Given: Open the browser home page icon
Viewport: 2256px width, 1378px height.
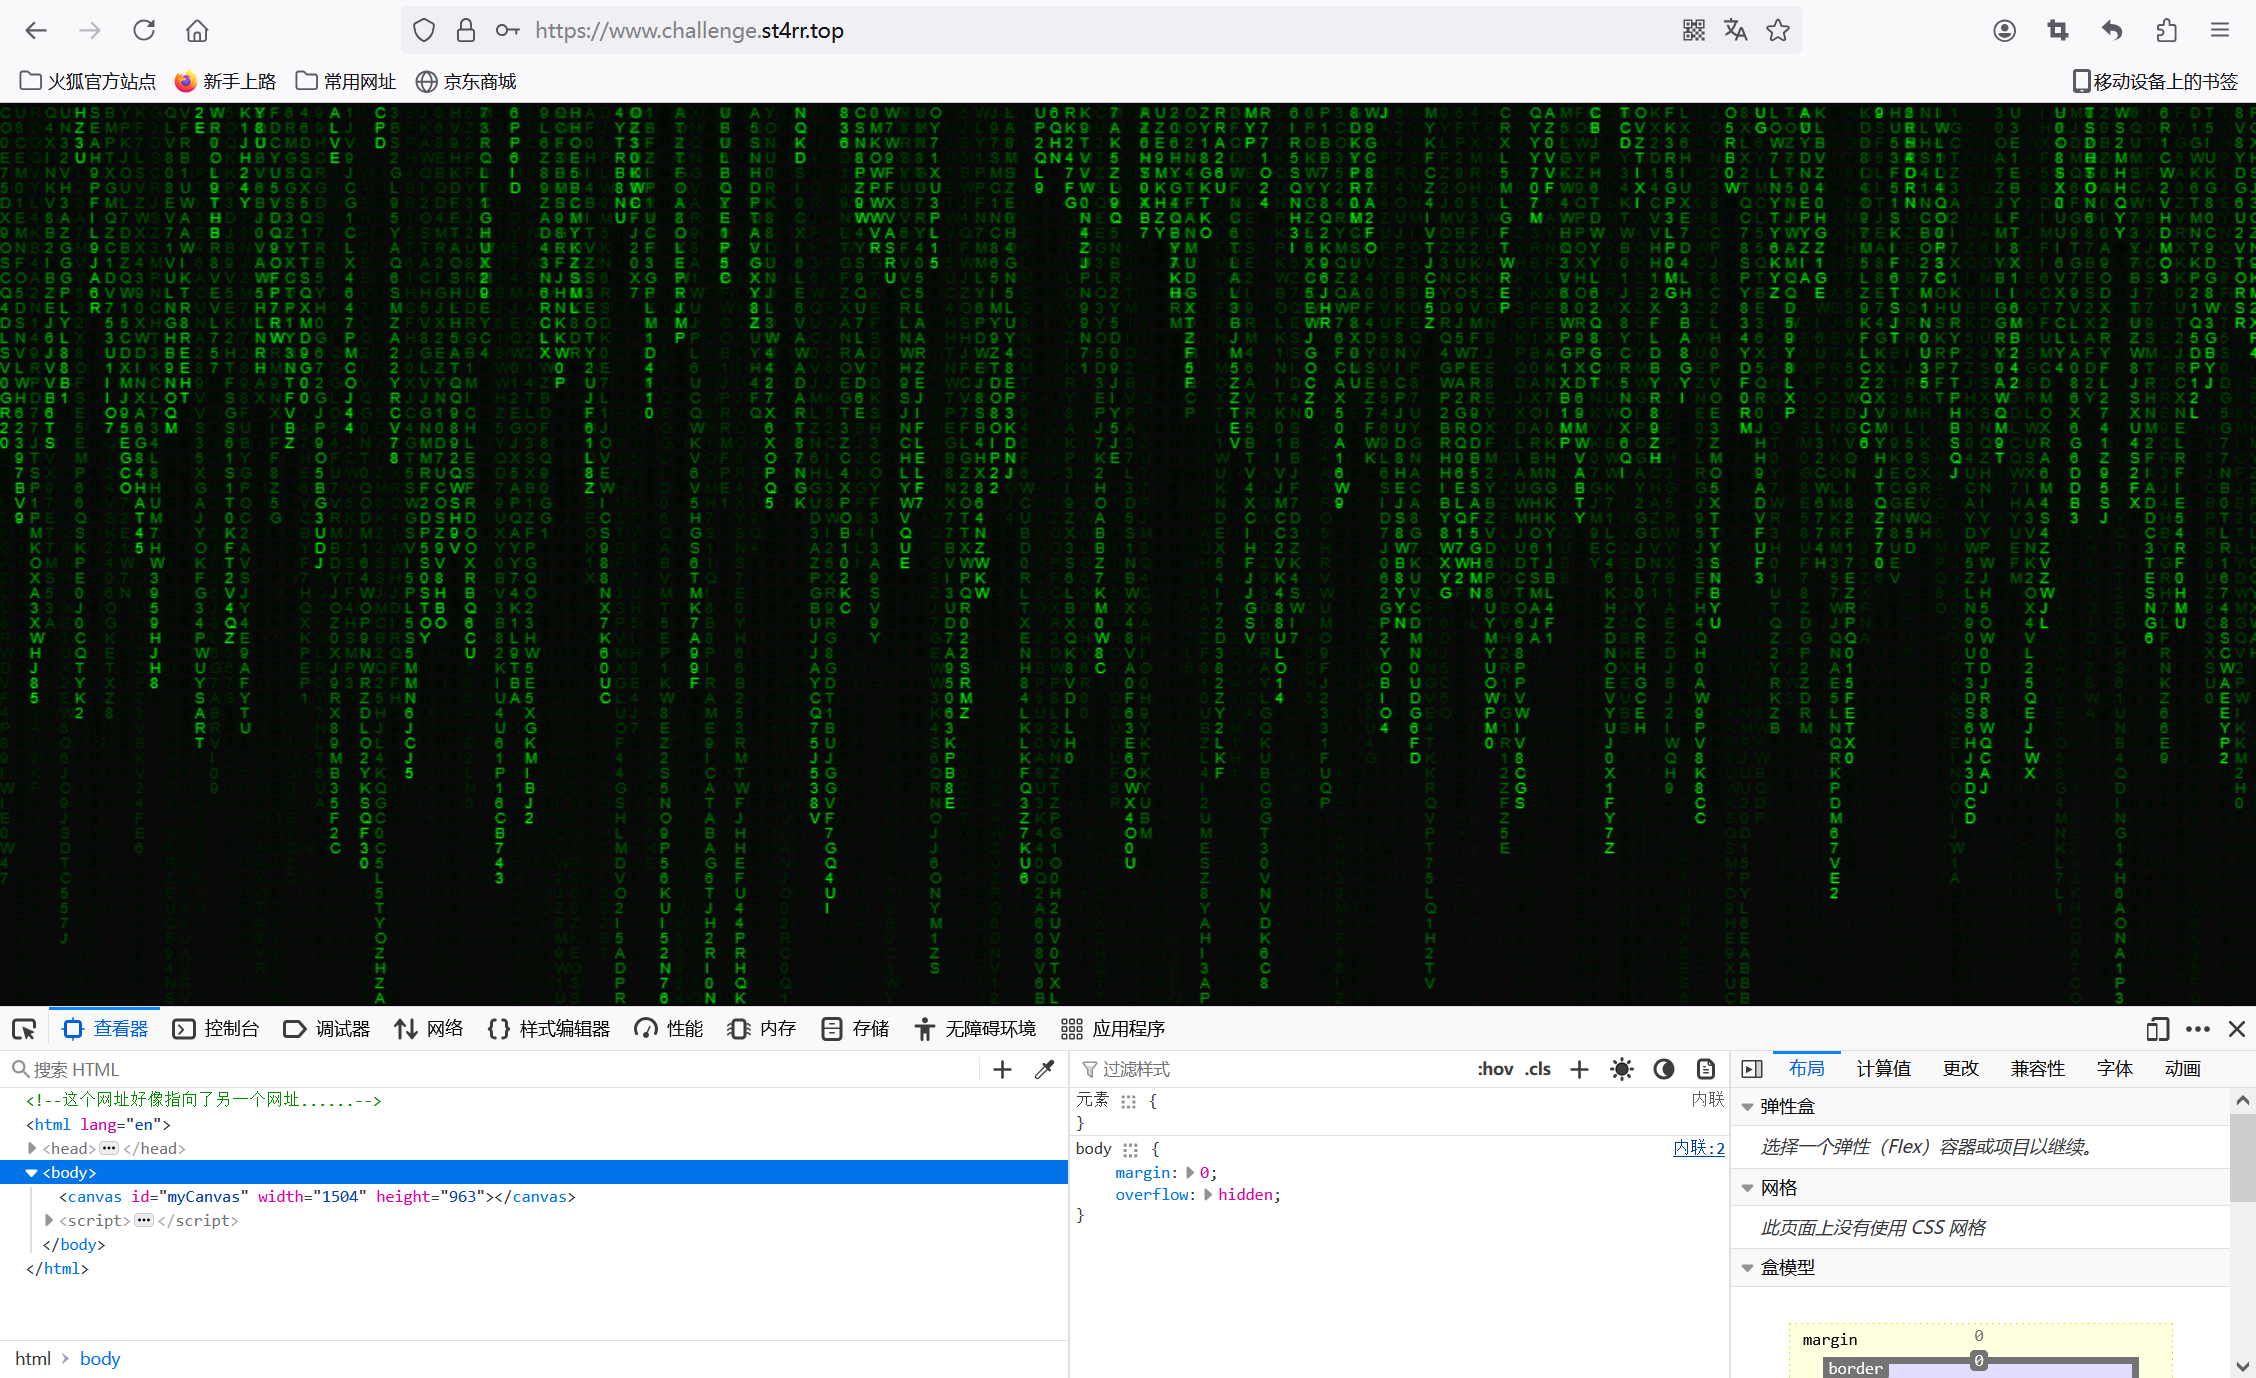Looking at the screenshot, I should click(x=197, y=31).
